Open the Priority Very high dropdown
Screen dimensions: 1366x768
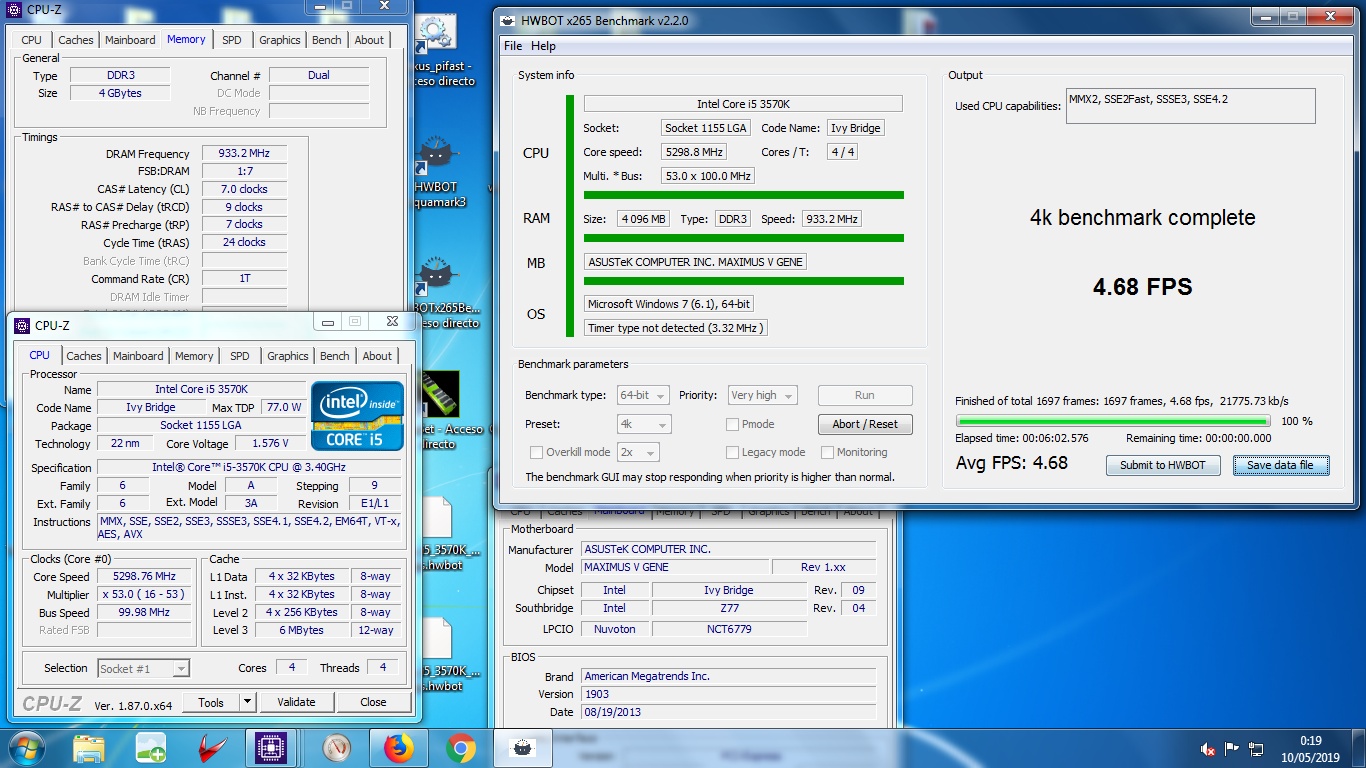coord(763,395)
